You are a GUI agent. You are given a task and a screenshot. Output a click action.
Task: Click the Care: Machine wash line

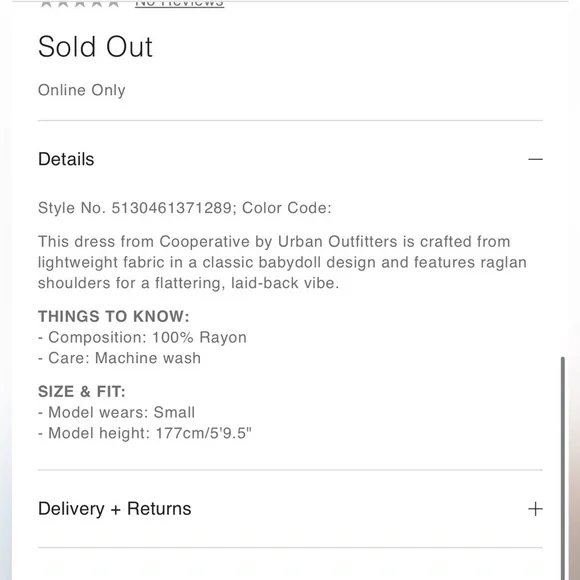point(119,358)
